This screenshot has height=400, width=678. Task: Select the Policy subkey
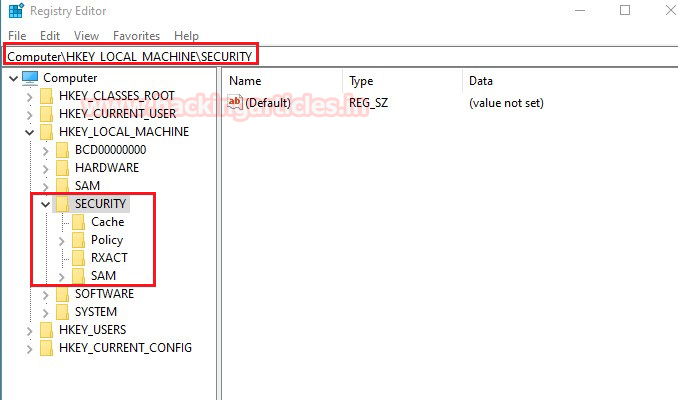pos(107,240)
